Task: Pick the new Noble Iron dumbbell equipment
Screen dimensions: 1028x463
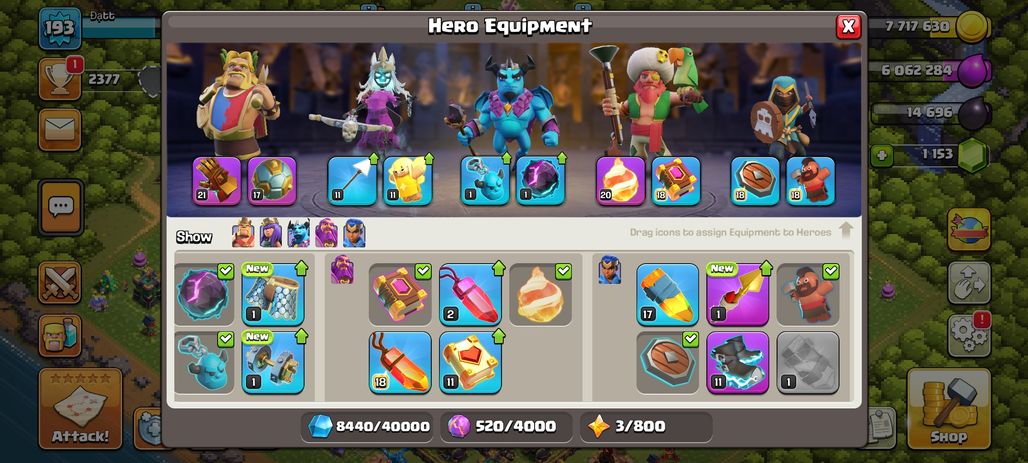Action: pyautogui.click(x=273, y=362)
